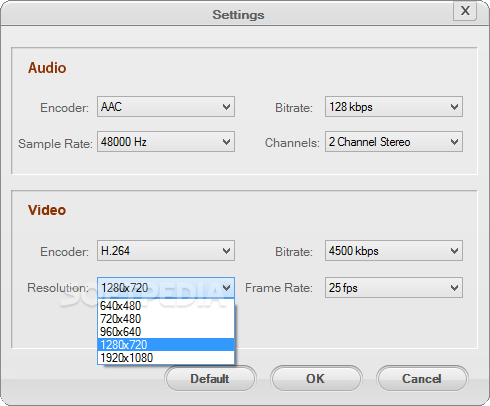The height and width of the screenshot is (406, 490).
Task: Click the Cancel button
Action: click(x=422, y=379)
